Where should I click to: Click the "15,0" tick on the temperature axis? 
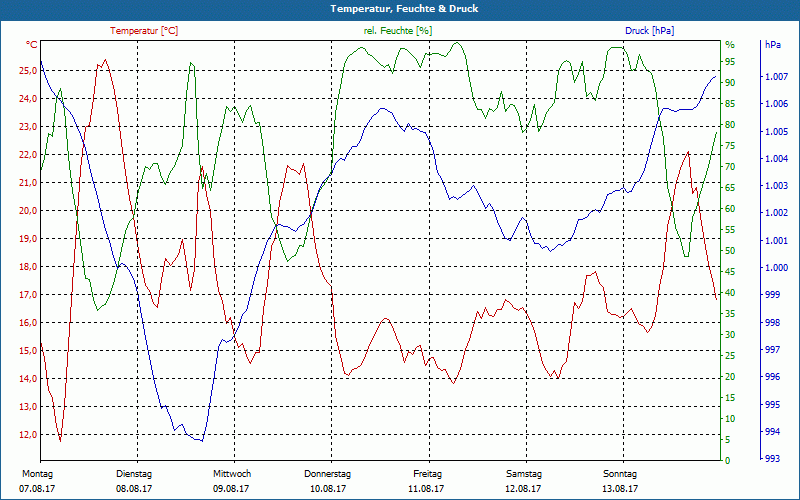(28, 351)
